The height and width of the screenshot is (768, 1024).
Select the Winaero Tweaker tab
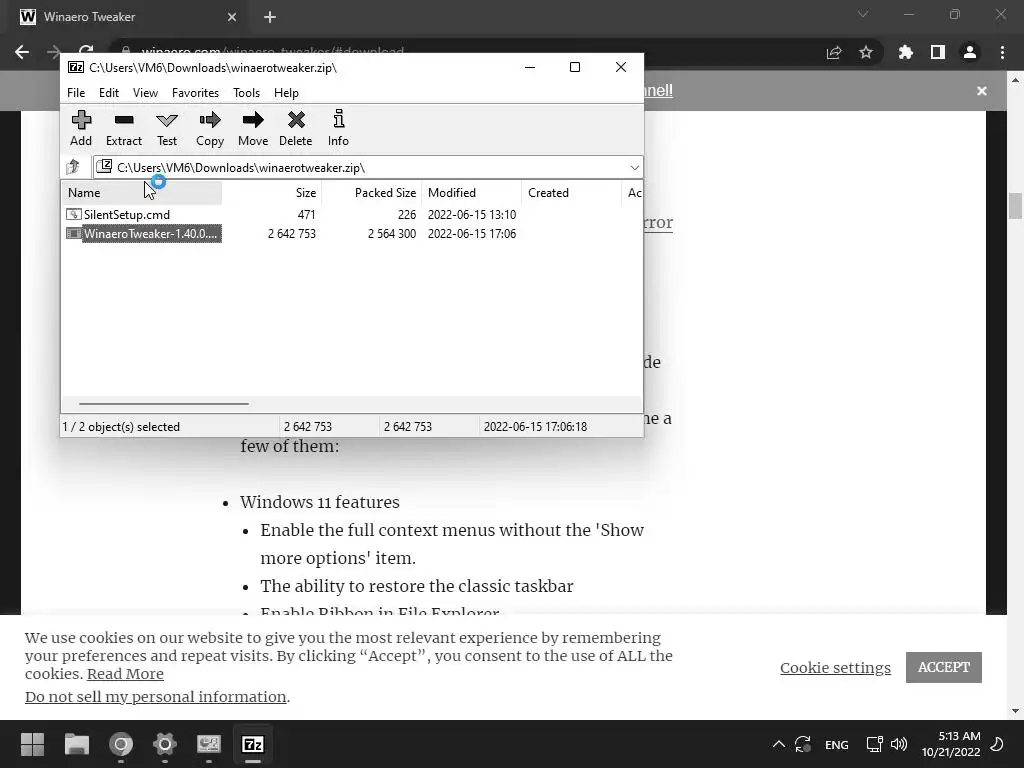pos(128,17)
